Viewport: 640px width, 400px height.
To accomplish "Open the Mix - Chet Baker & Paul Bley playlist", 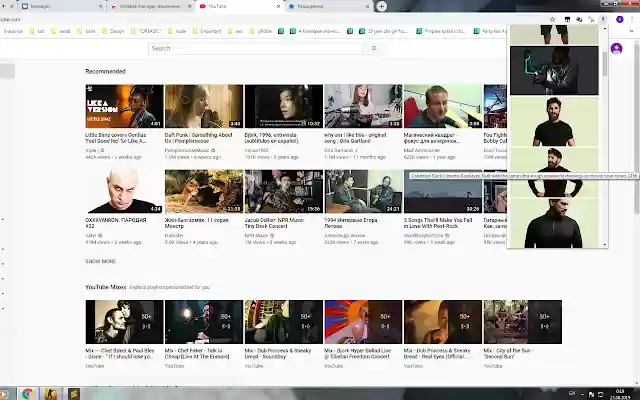I will click(x=124, y=322).
